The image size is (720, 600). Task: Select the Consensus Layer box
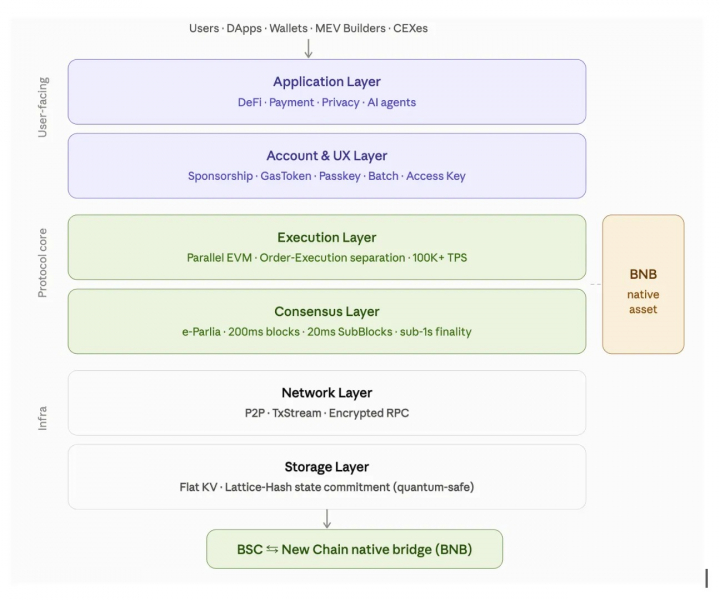coord(327,321)
